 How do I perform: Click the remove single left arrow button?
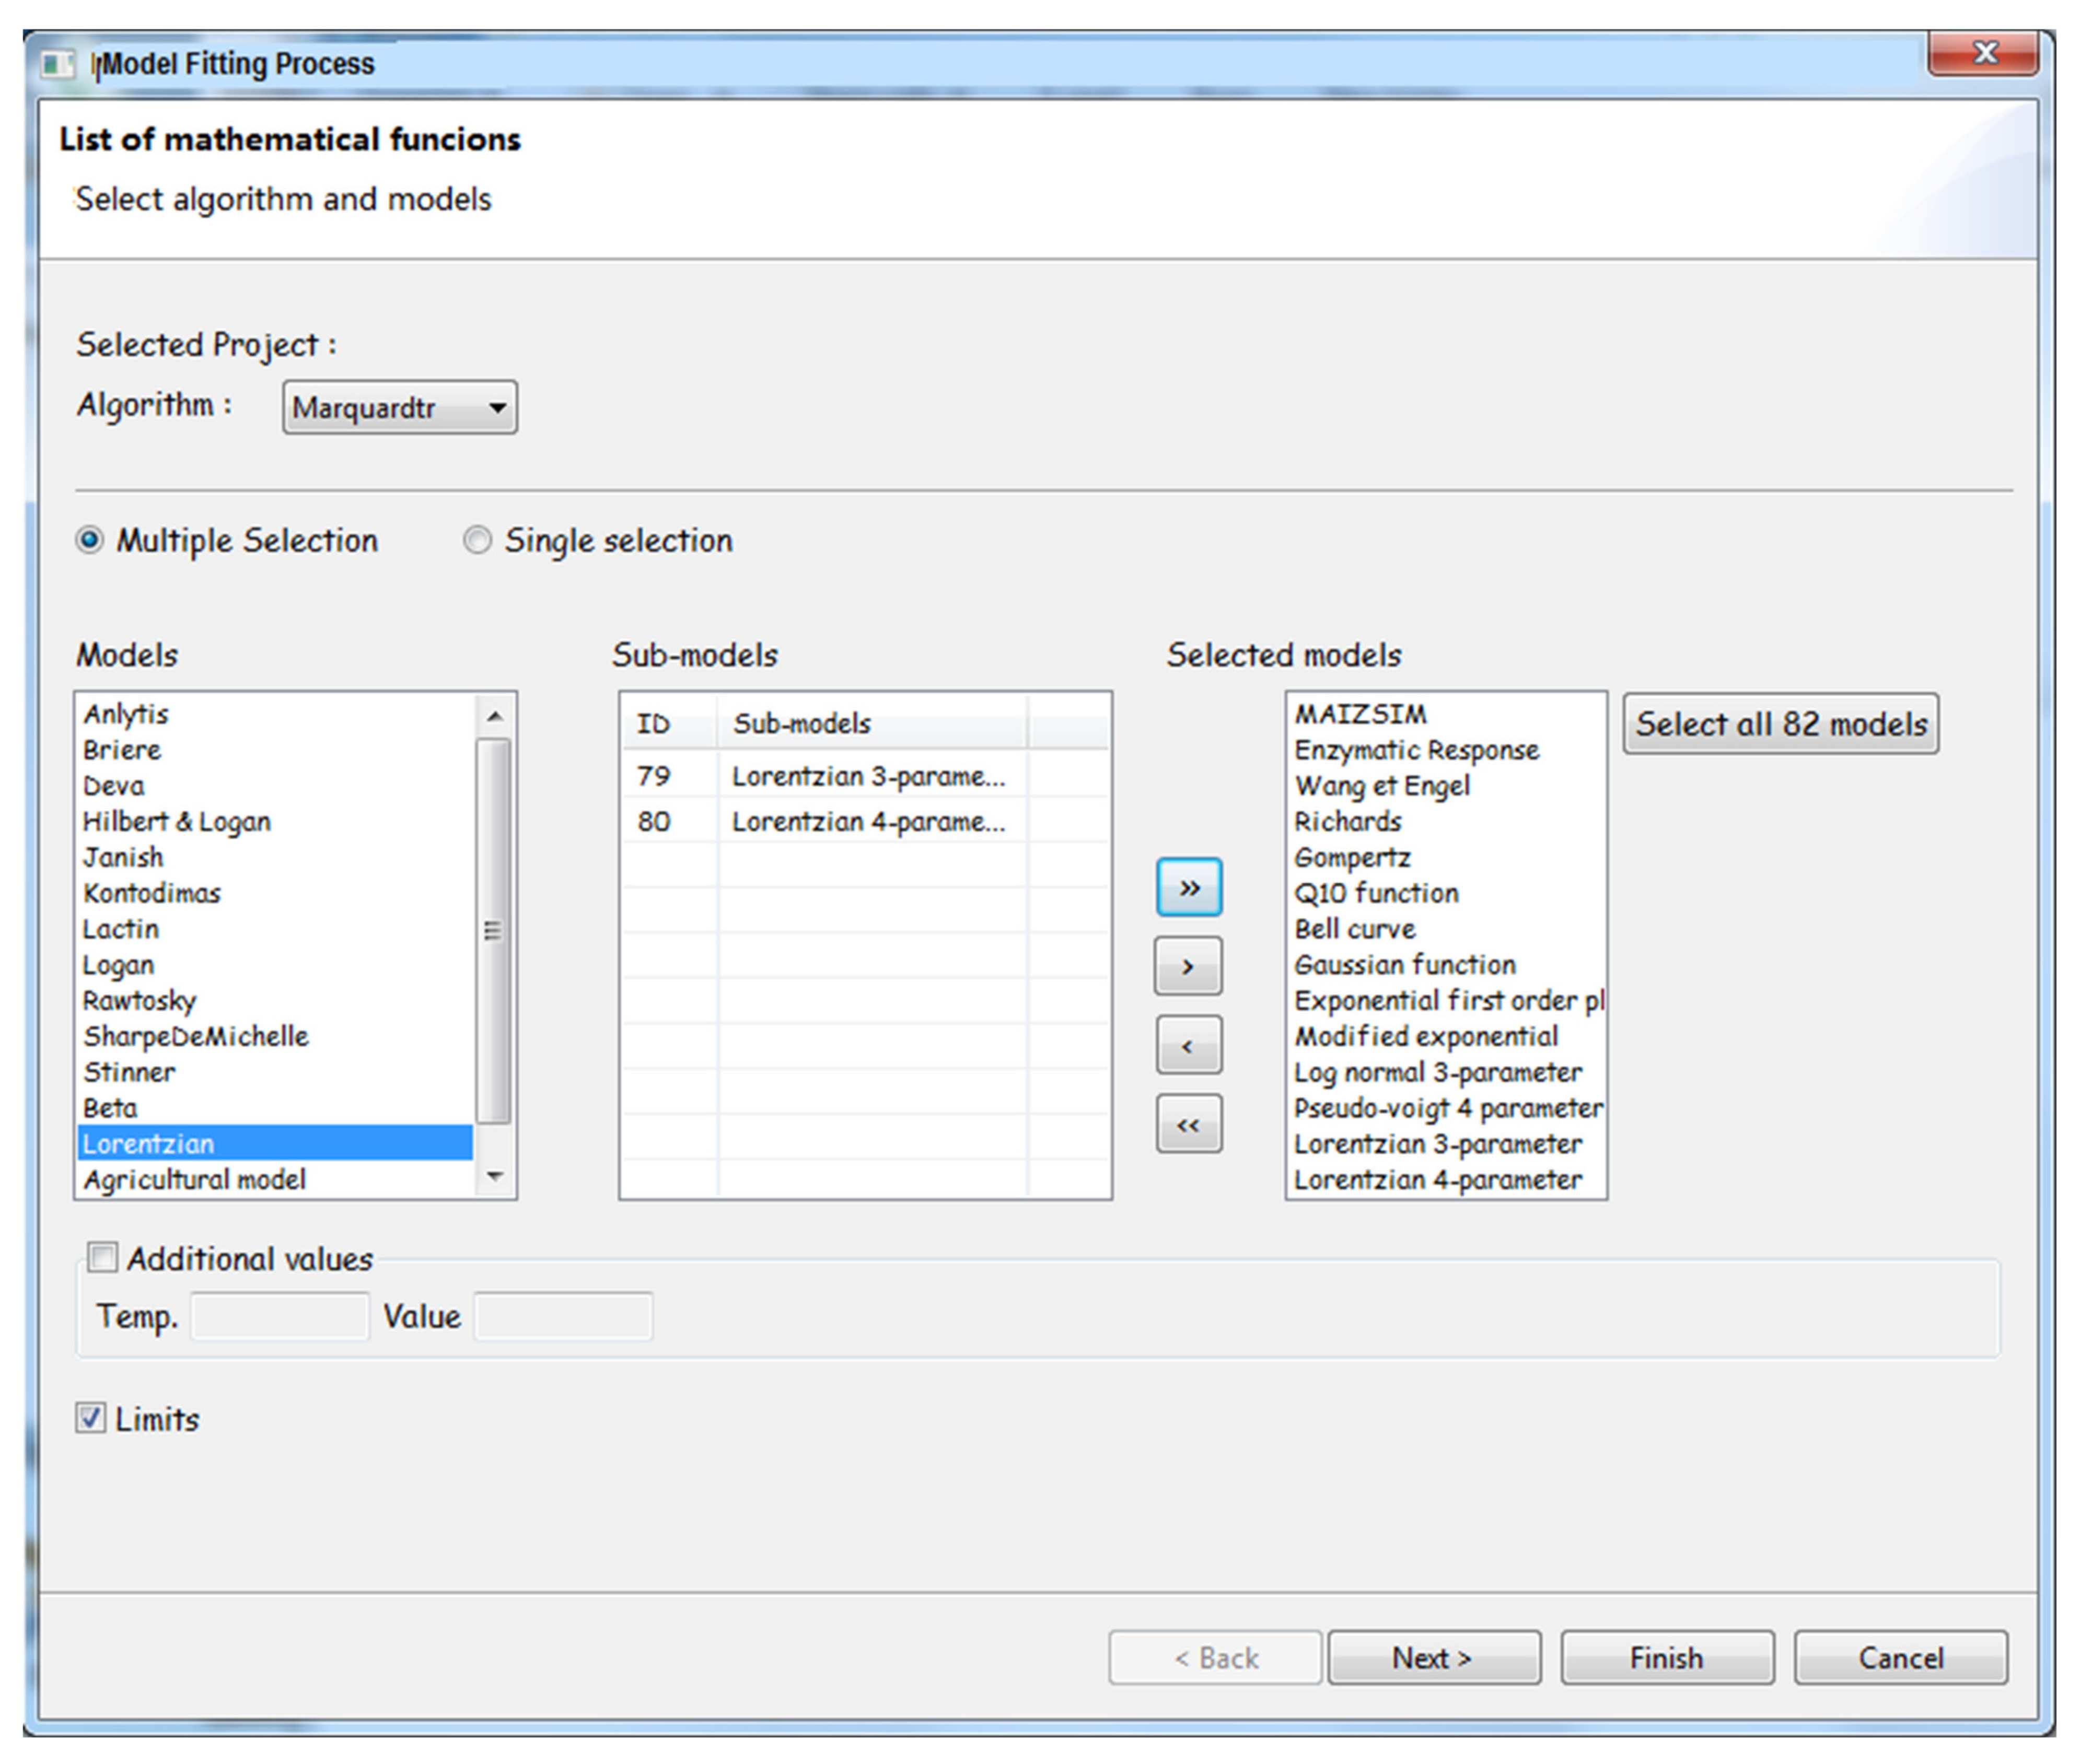pos(1188,1045)
